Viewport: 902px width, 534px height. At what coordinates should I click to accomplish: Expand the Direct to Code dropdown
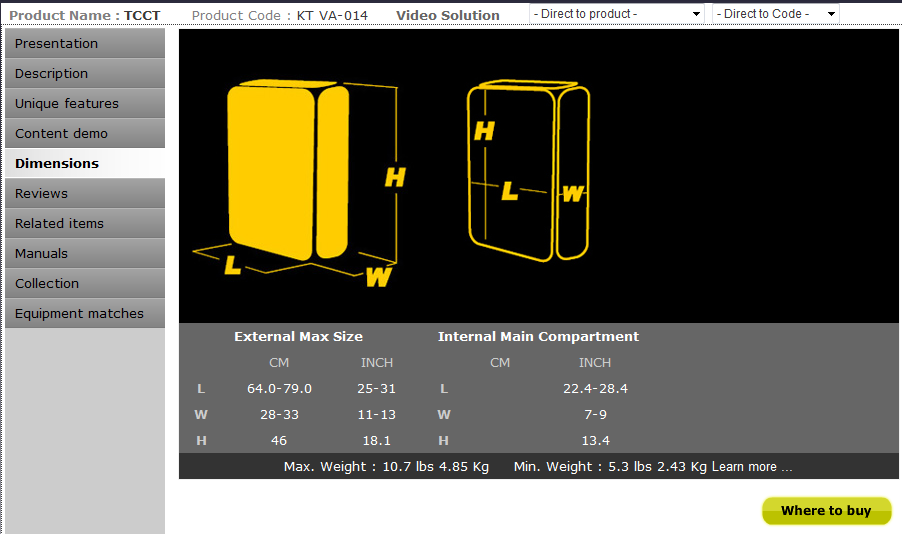coord(776,14)
